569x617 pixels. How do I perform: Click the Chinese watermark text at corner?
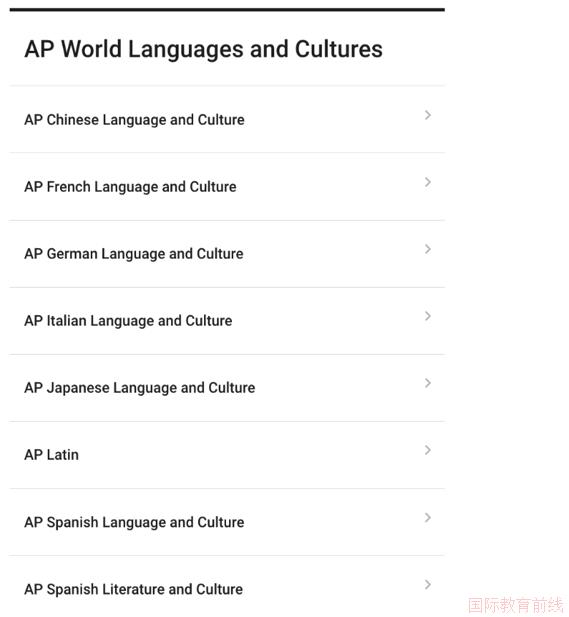click(x=515, y=605)
